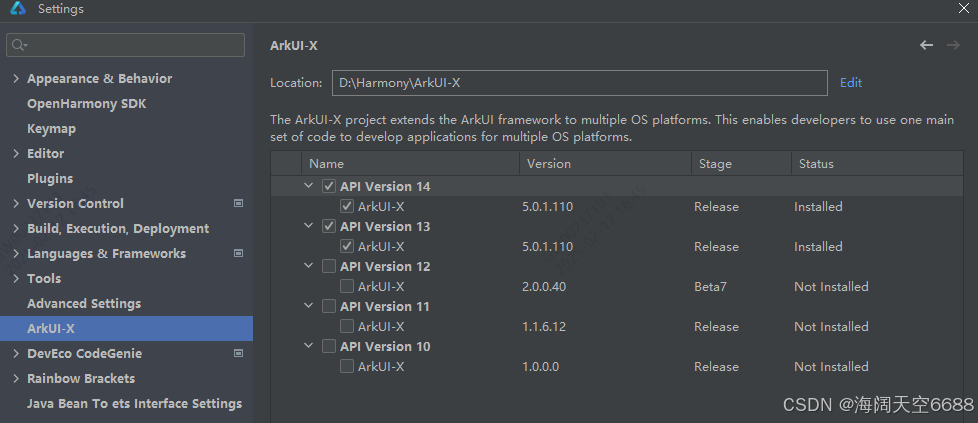Screen dimensions: 978x423
Task: Close the Settings window
Action: 963,7
